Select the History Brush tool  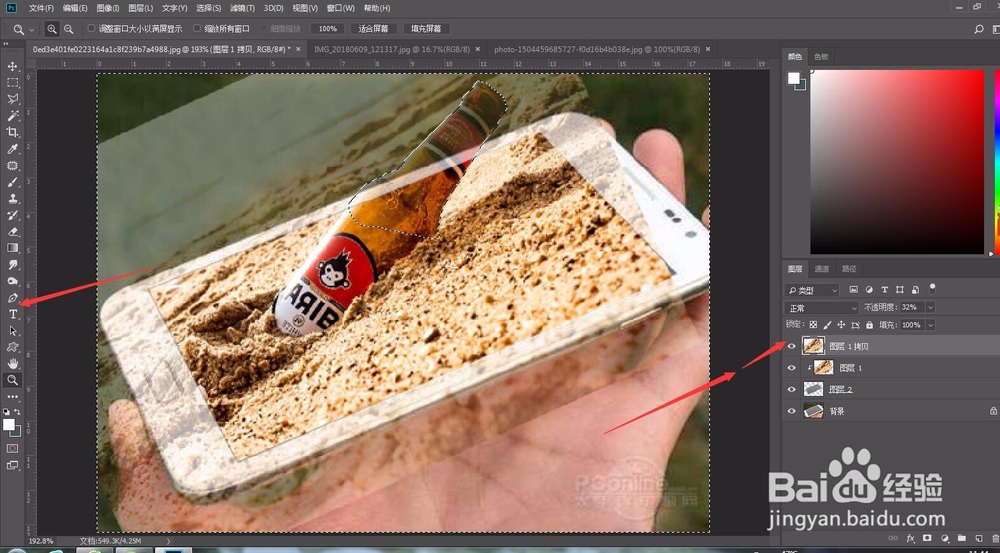13,216
